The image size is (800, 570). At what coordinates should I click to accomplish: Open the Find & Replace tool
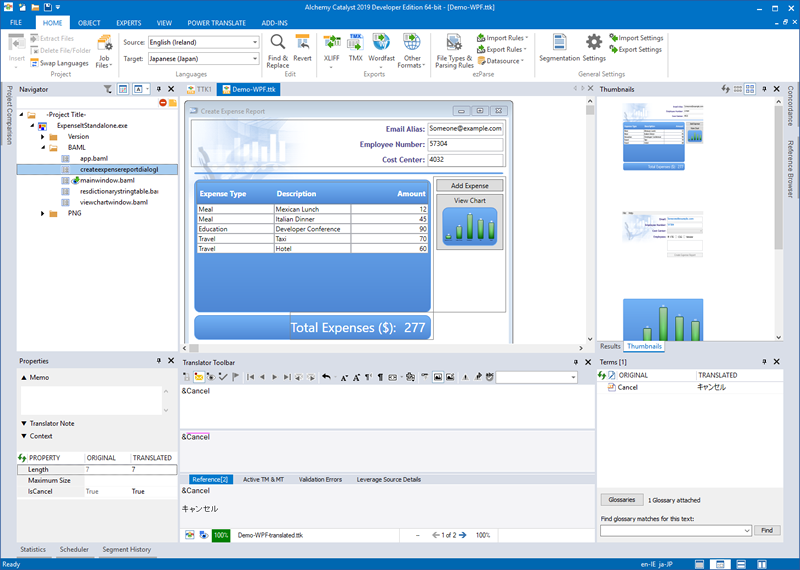click(x=278, y=51)
